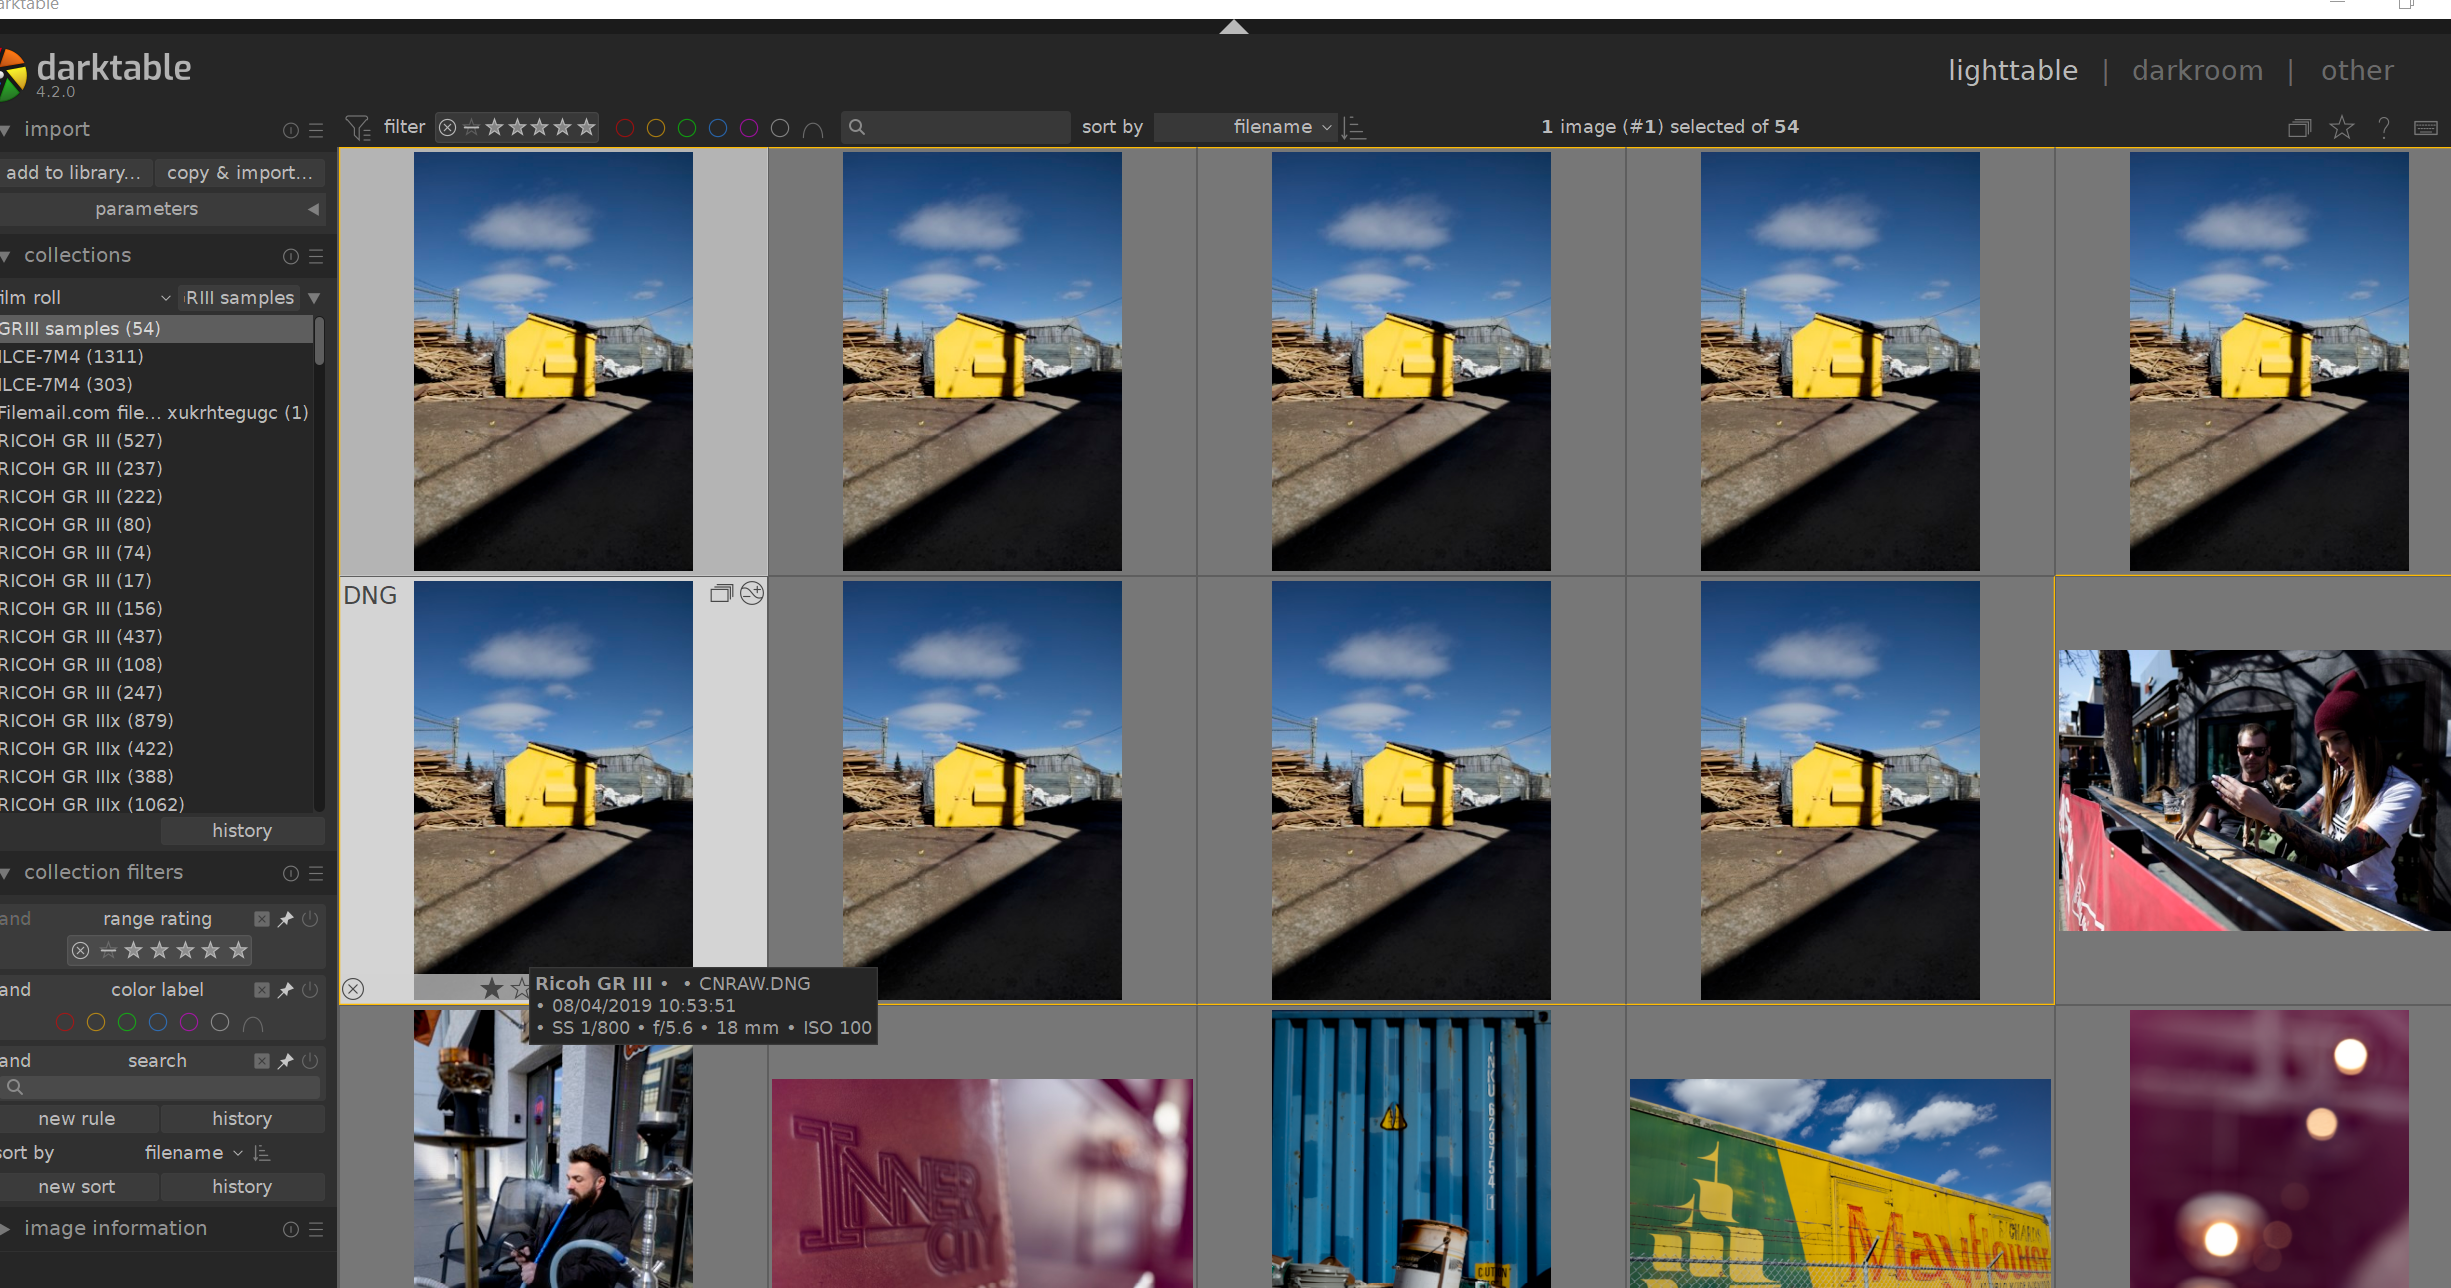Click the grouping icon at top right
The image size is (2451, 1288).
[2299, 127]
